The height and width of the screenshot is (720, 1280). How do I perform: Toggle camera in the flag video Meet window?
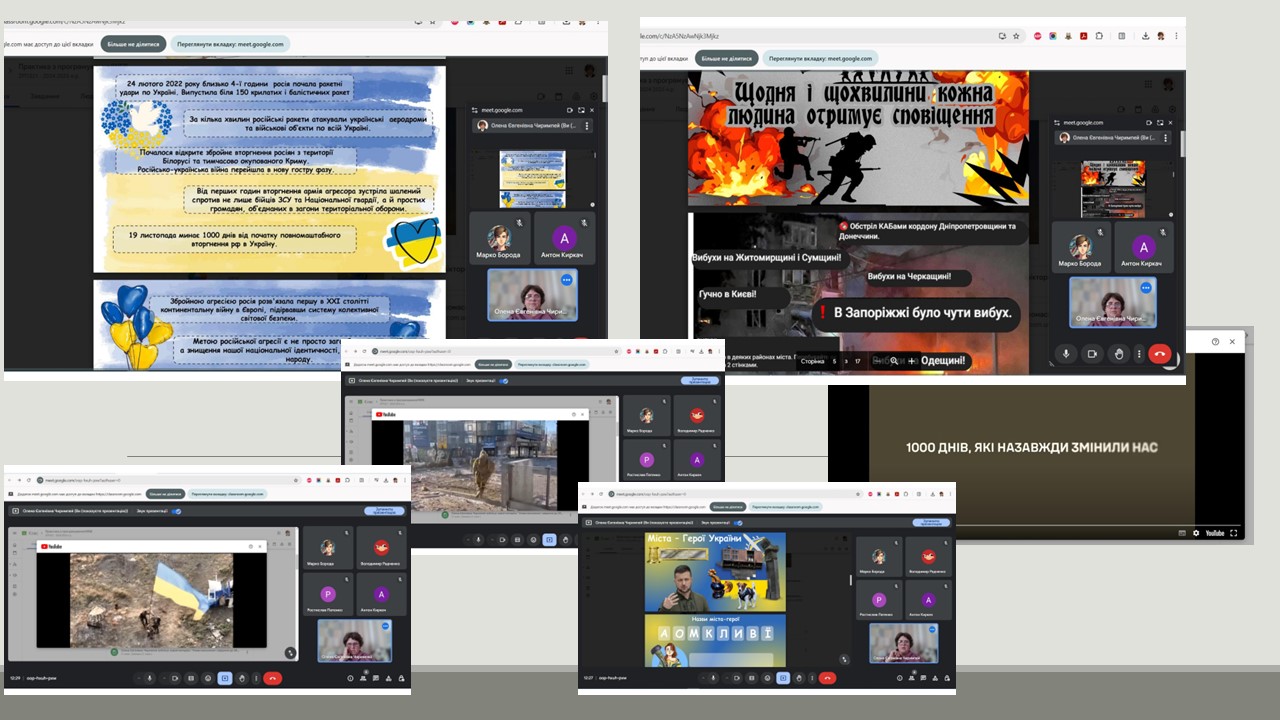pos(175,678)
